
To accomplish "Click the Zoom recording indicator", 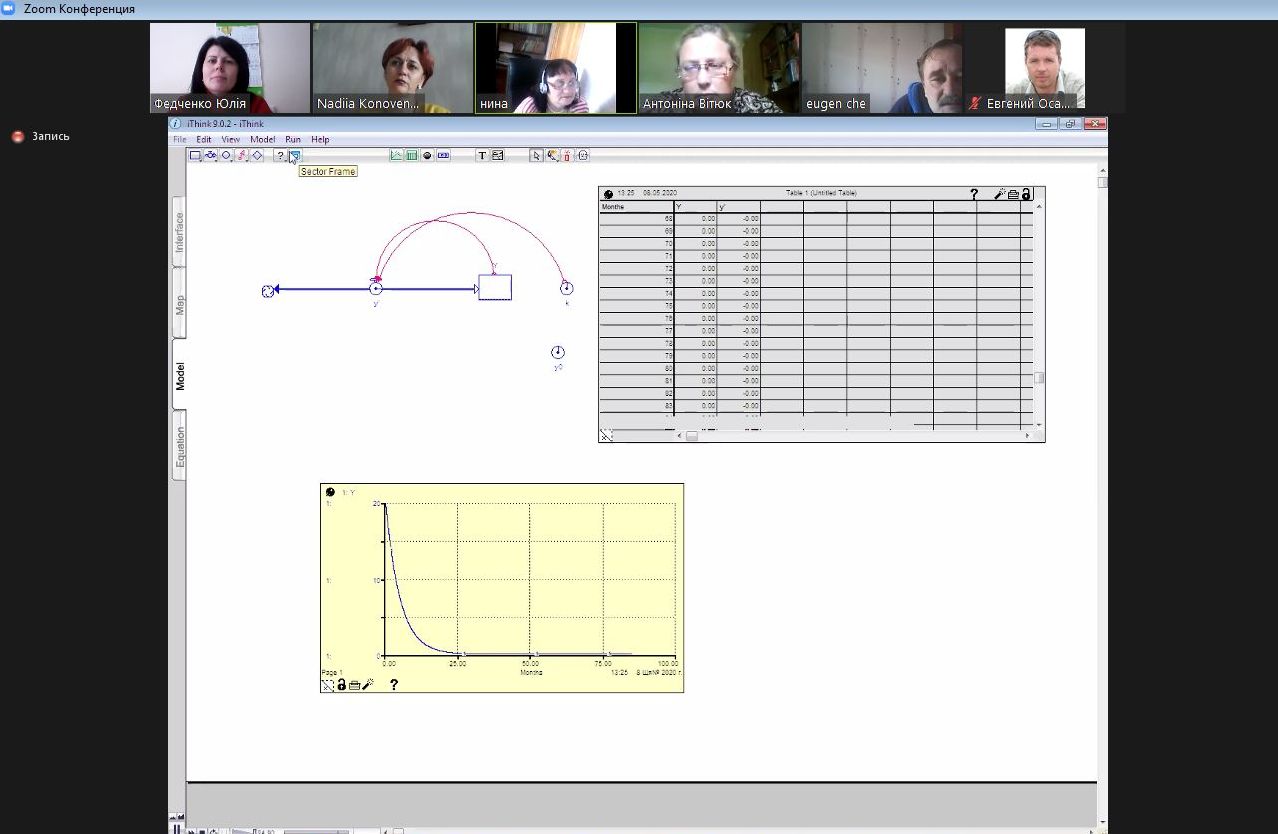I will [41, 136].
